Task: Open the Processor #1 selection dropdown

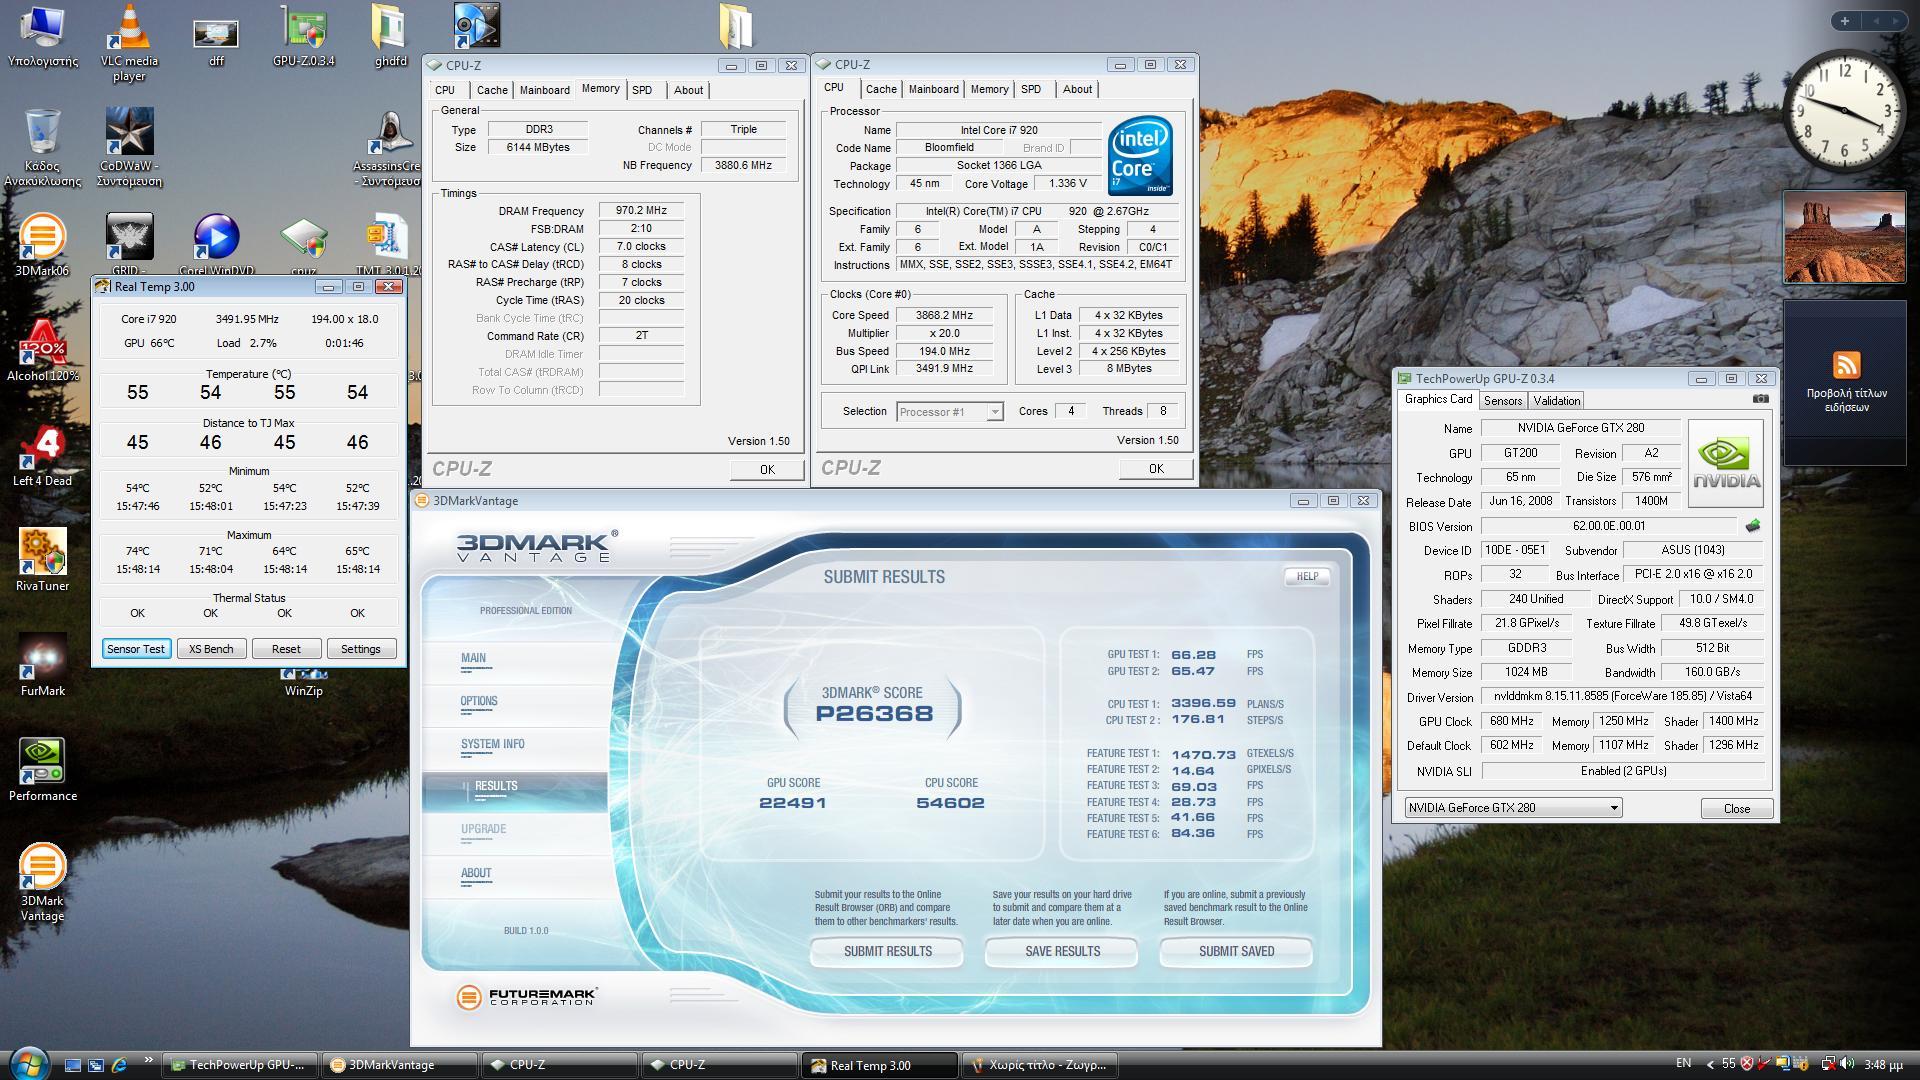Action: pyautogui.click(x=949, y=412)
